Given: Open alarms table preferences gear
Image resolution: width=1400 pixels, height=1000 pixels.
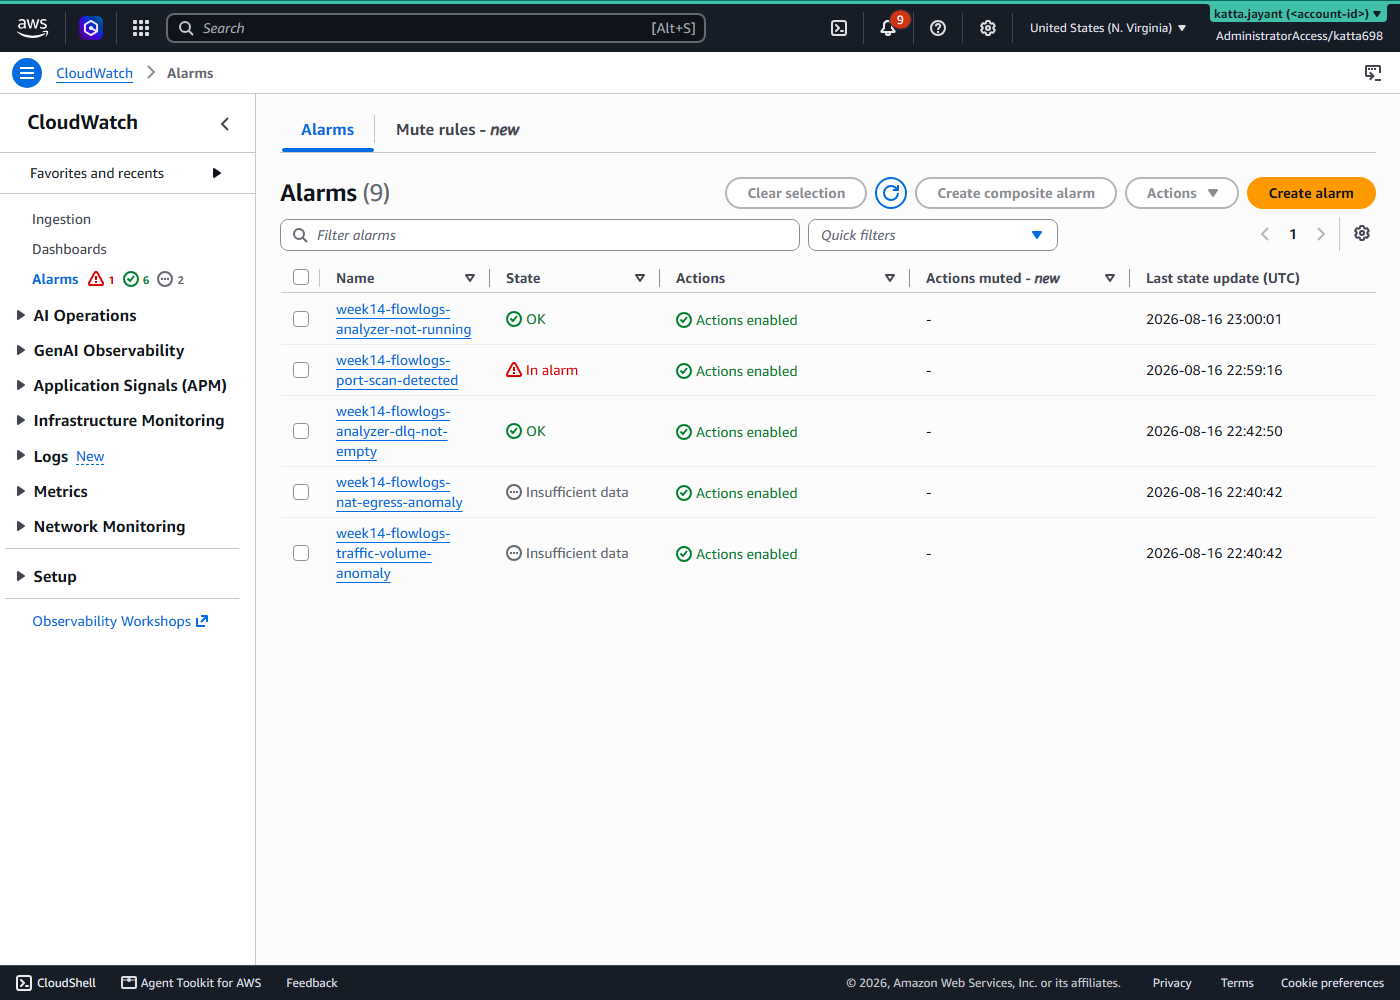Looking at the screenshot, I should (1362, 233).
